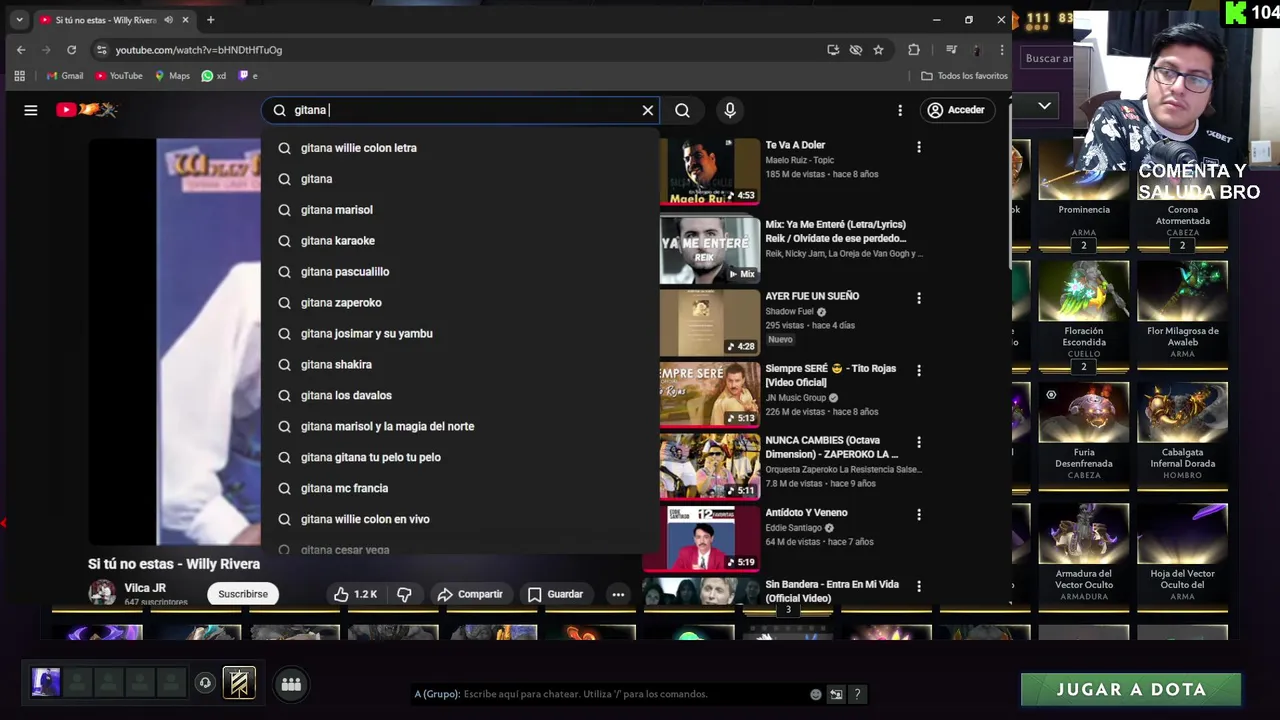Screen dimensions: 1280x720
Task: Clear the search box with the X
Action: pyautogui.click(x=648, y=110)
